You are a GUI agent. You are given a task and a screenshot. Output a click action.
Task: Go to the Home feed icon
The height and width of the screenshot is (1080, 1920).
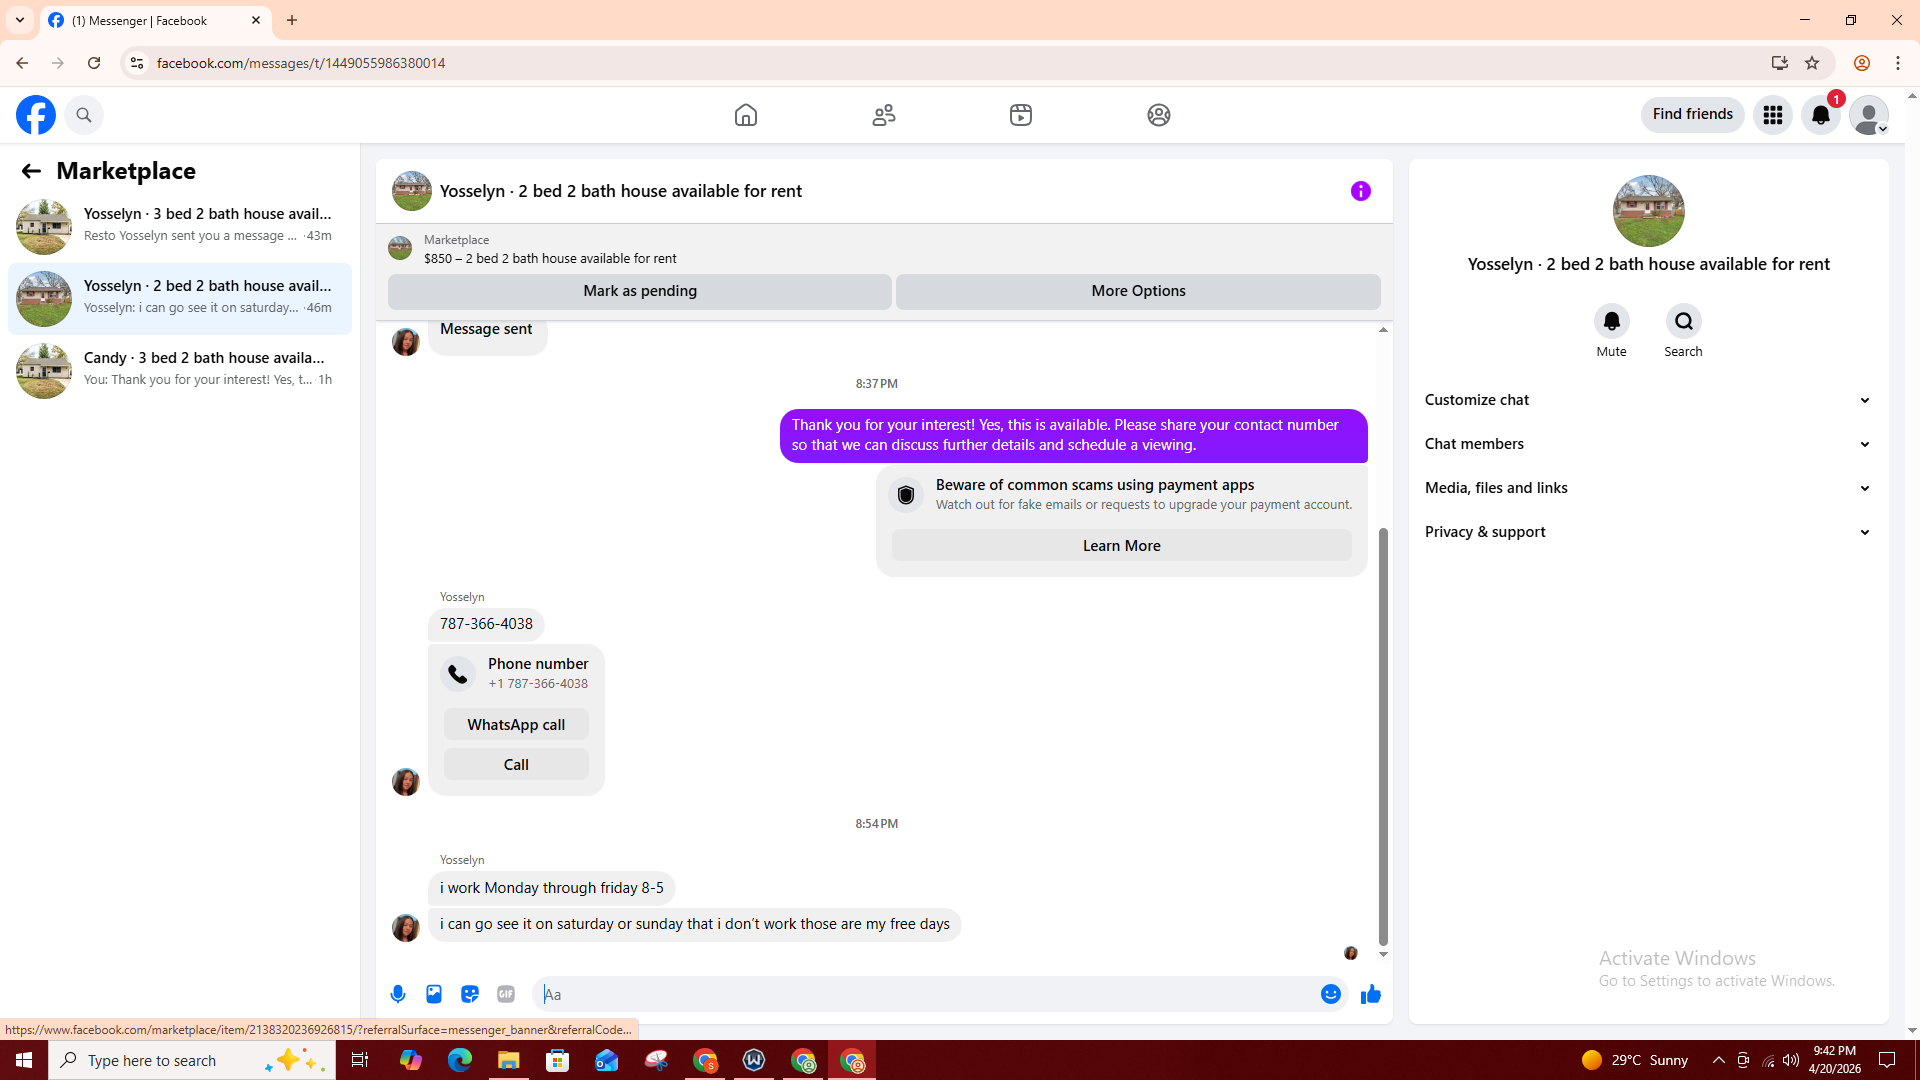click(746, 115)
